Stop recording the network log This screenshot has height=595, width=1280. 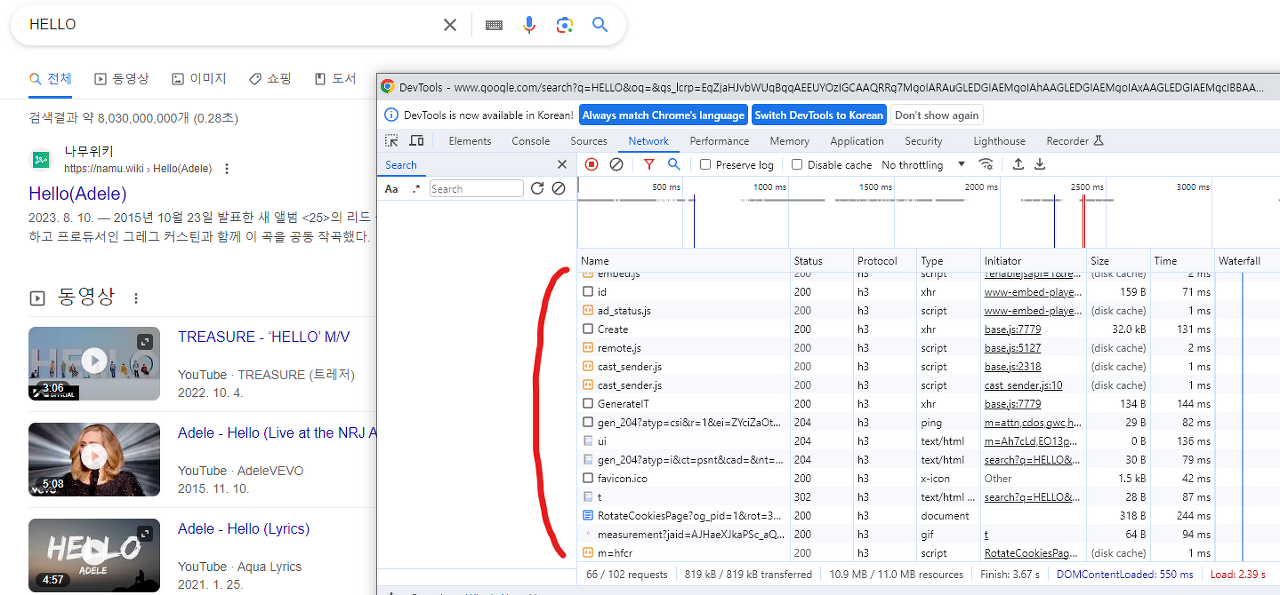[592, 164]
